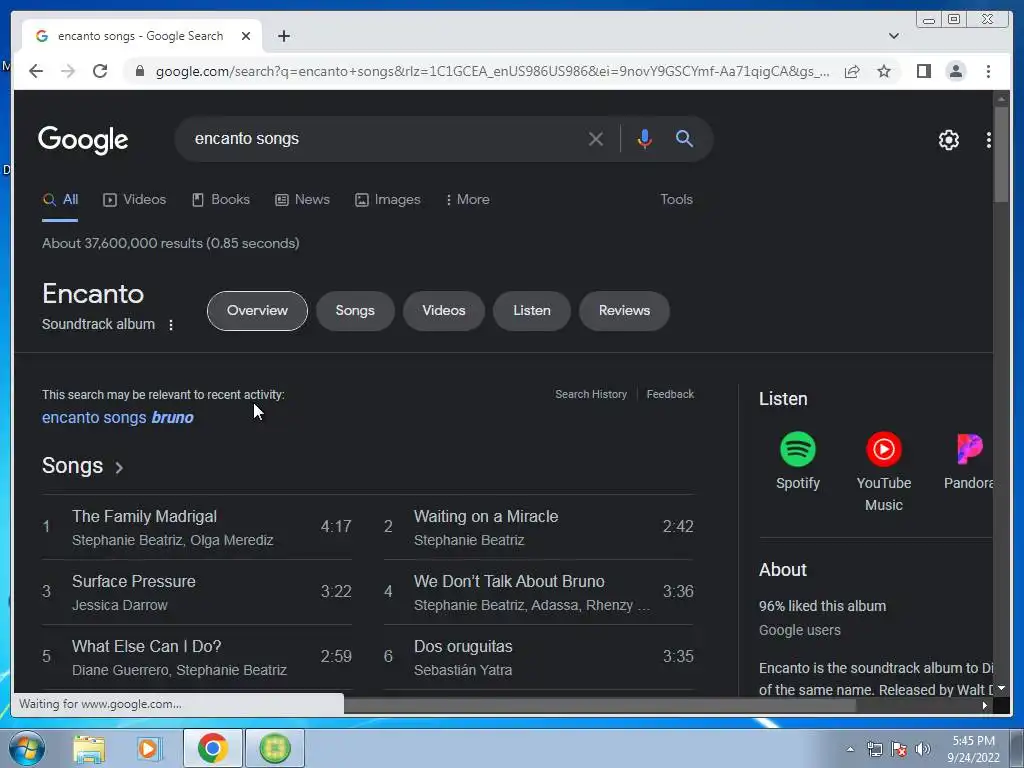1024x768 pixels.
Task: Close the encanto songs tab
Action: click(246, 36)
